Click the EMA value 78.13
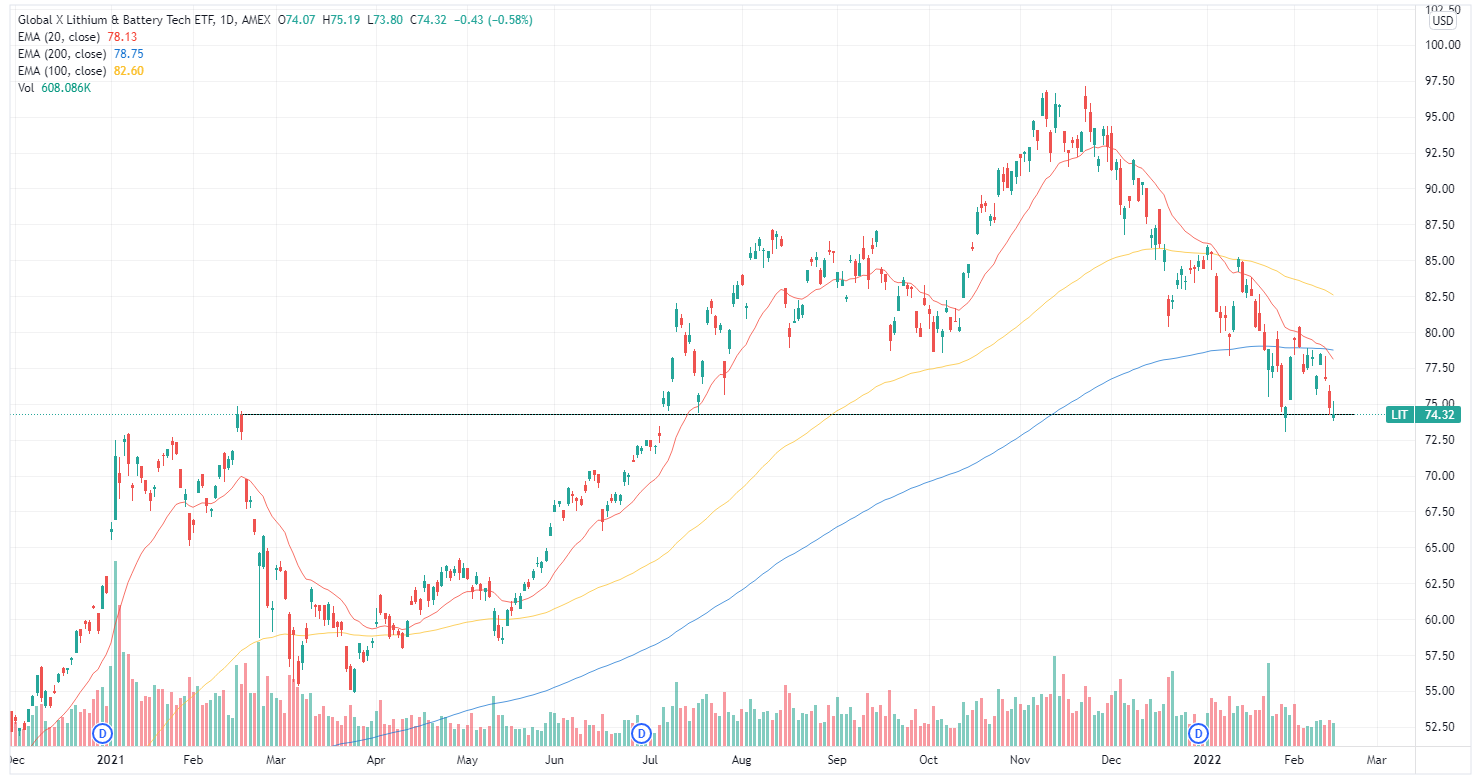This screenshot has width=1481, height=781. pyautogui.click(x=122, y=37)
